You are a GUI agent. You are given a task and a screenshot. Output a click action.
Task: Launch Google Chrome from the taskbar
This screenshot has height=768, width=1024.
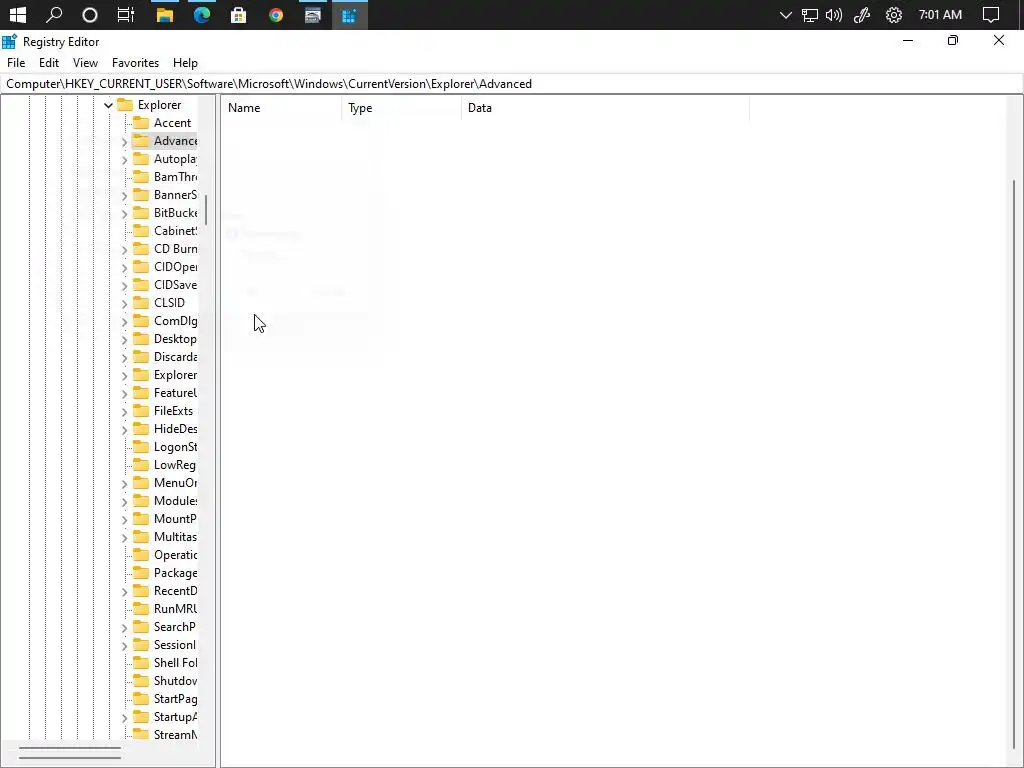(276, 14)
